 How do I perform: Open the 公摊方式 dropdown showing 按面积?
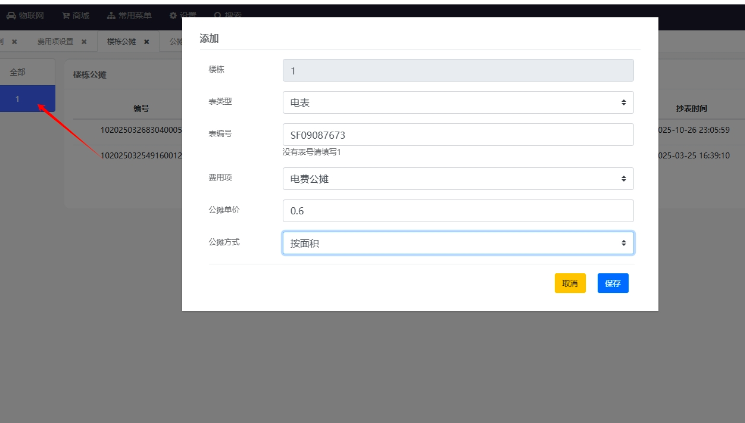pyautogui.click(x=458, y=243)
